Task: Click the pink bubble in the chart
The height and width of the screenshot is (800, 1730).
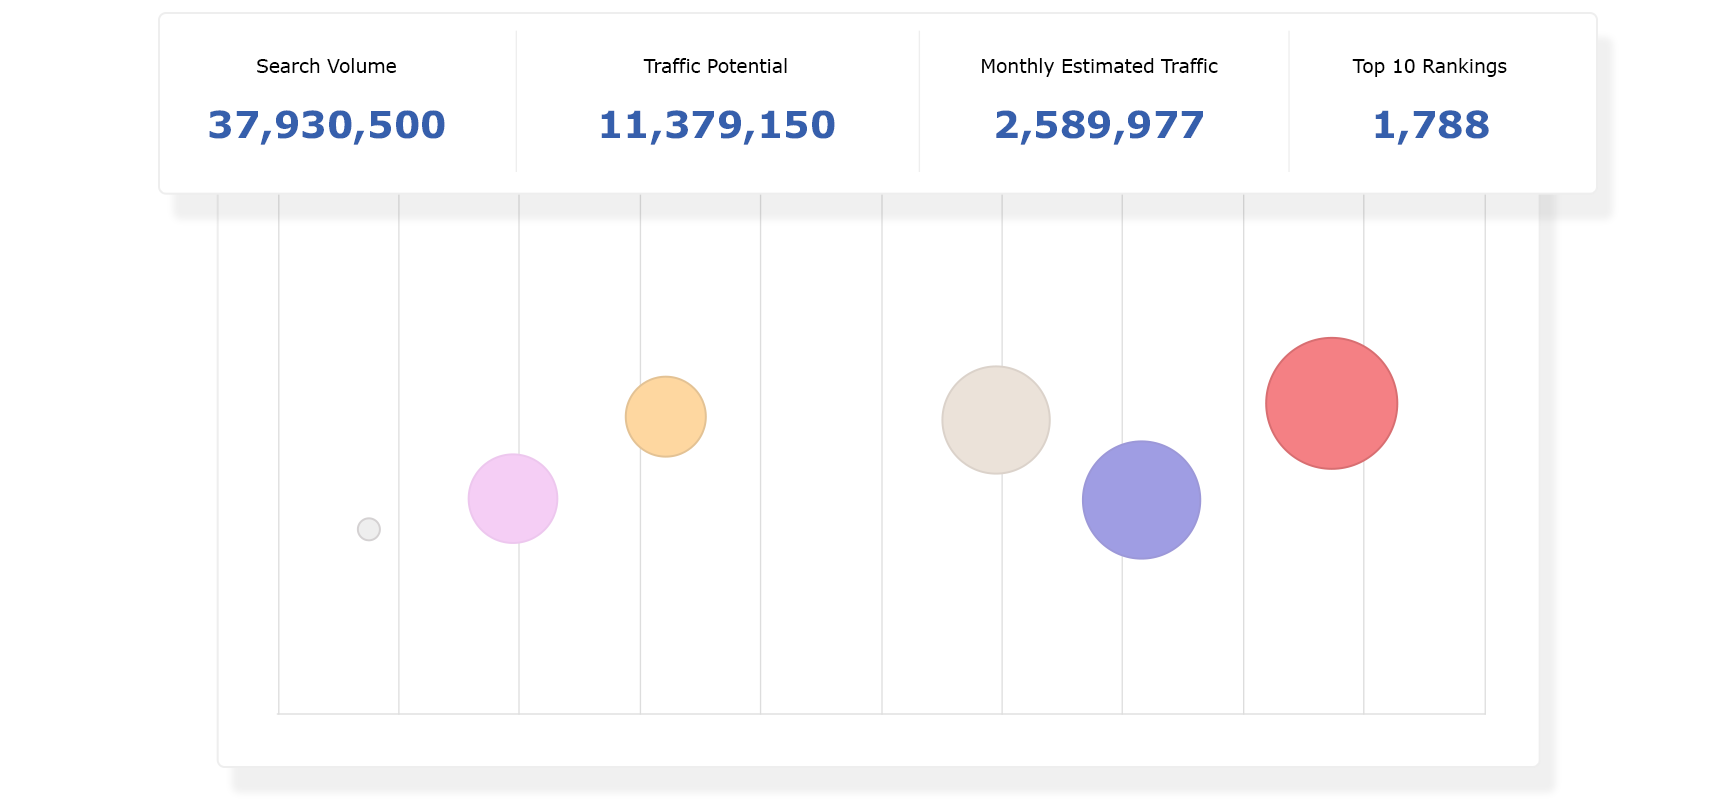Action: click(513, 499)
